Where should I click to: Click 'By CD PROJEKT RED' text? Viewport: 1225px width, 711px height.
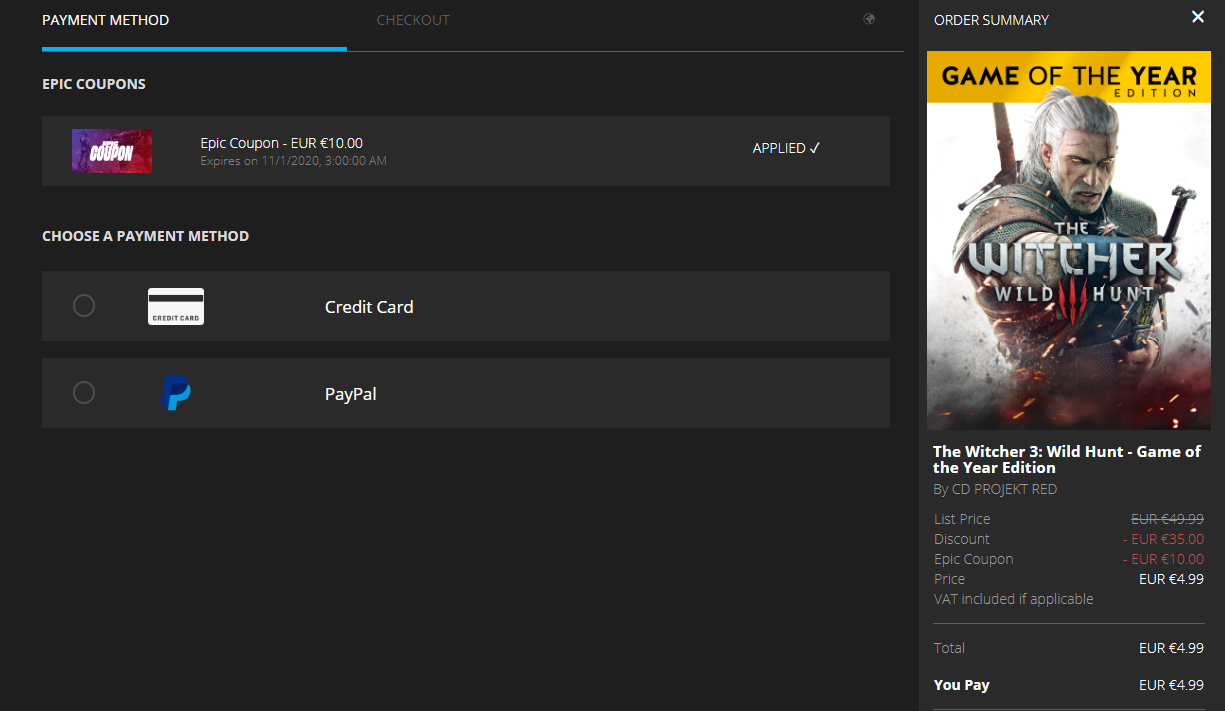[x=995, y=489]
